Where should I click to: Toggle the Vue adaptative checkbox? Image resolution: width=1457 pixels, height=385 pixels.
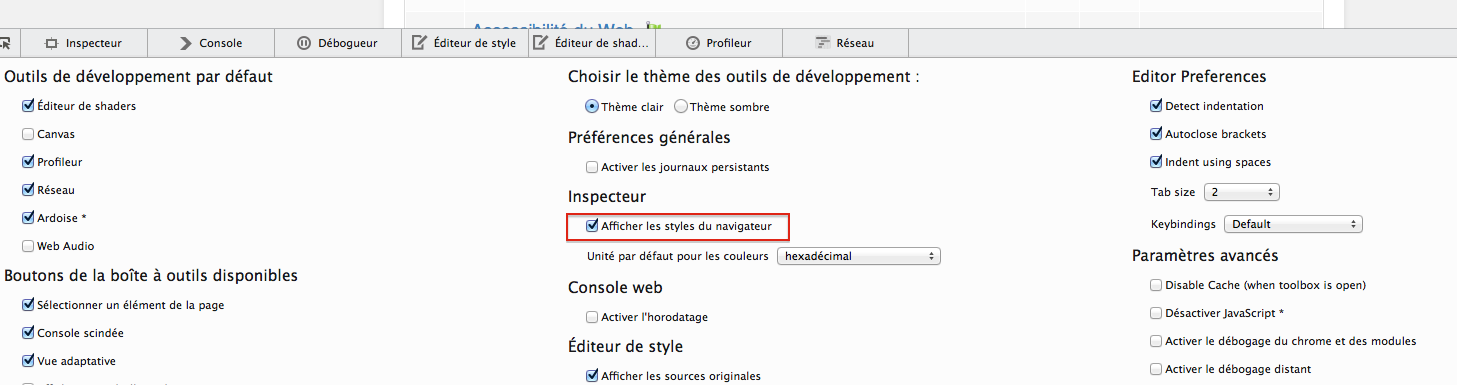28,361
